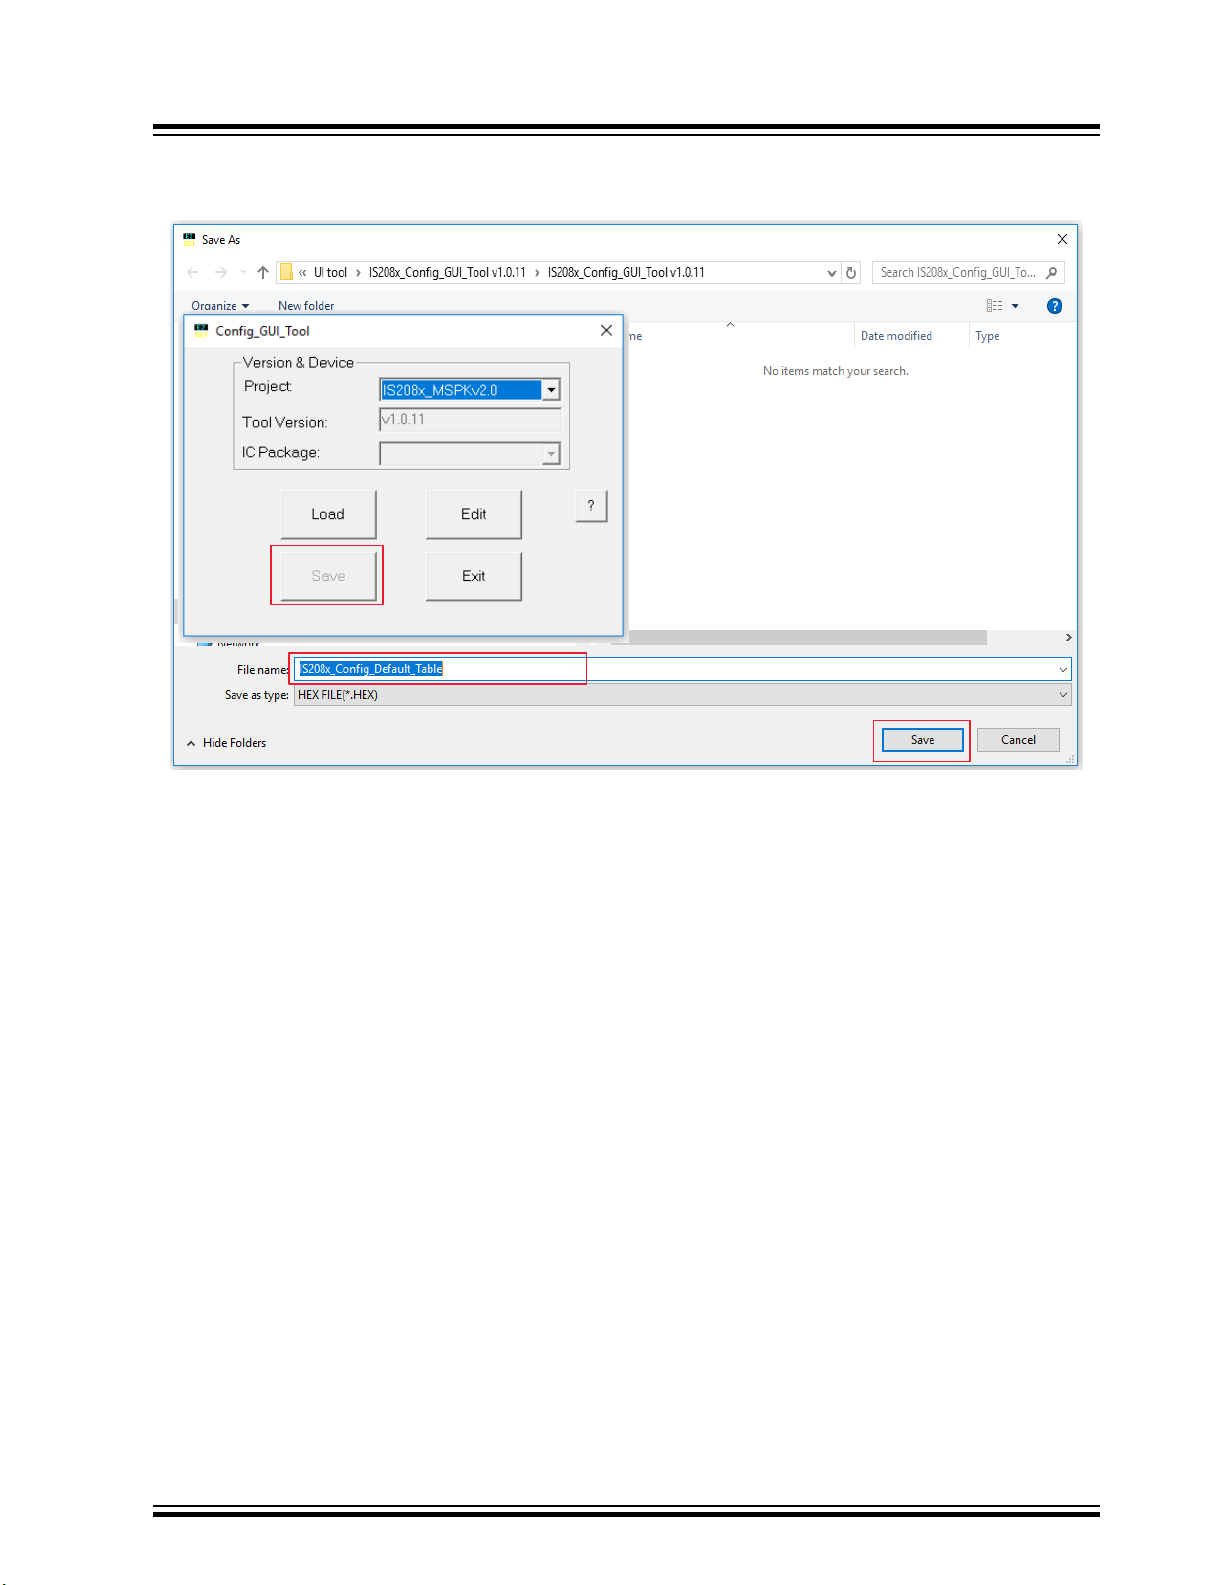Collapse folders with Hide Folders
Image resolution: width=1225 pixels, height=1585 pixels.
point(226,743)
